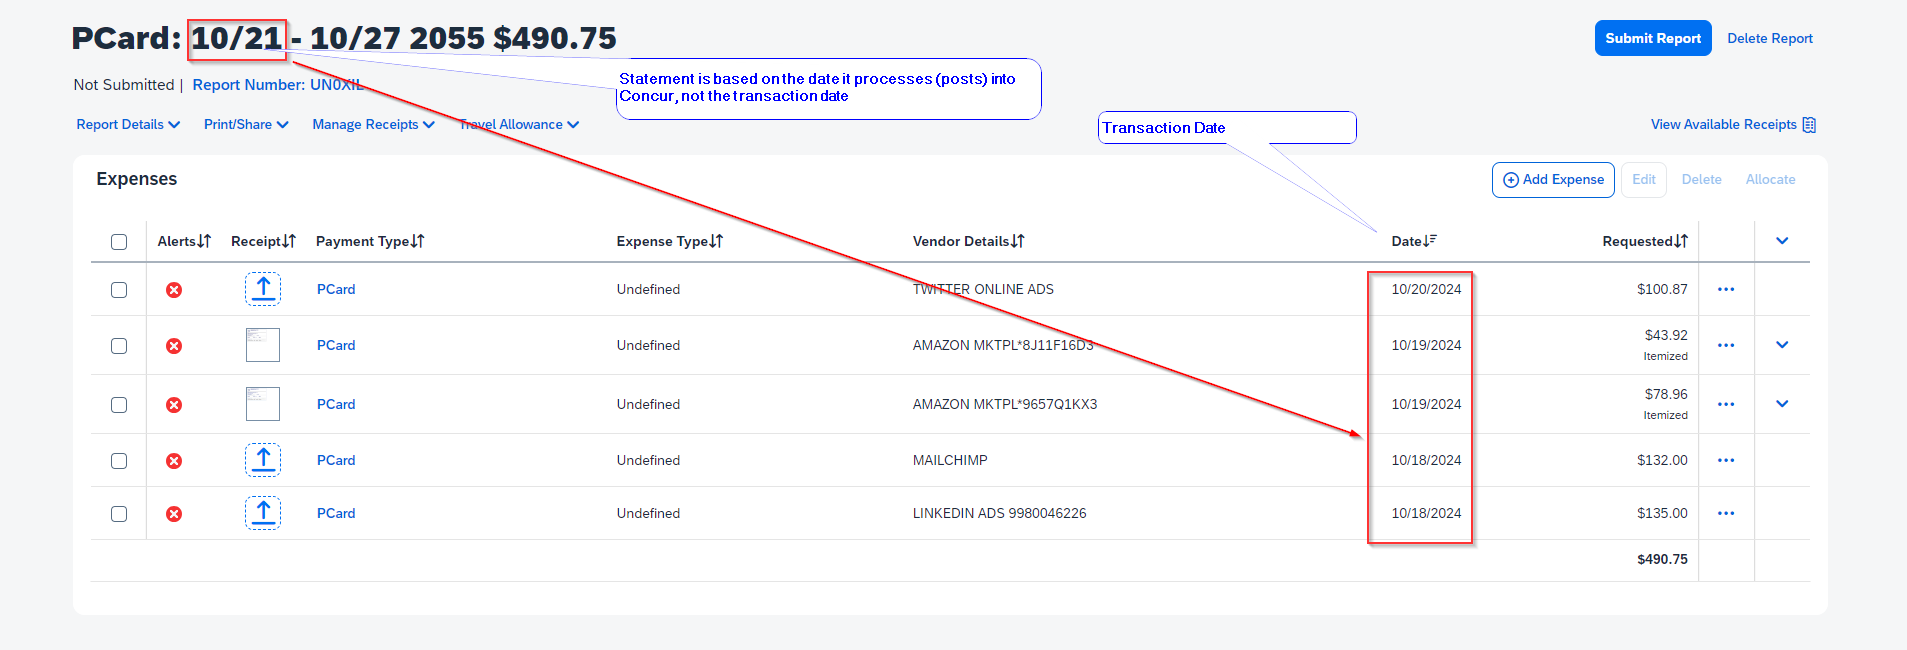1907x650 pixels.
Task: Open the Travel Allowance menu
Action: coord(518,124)
